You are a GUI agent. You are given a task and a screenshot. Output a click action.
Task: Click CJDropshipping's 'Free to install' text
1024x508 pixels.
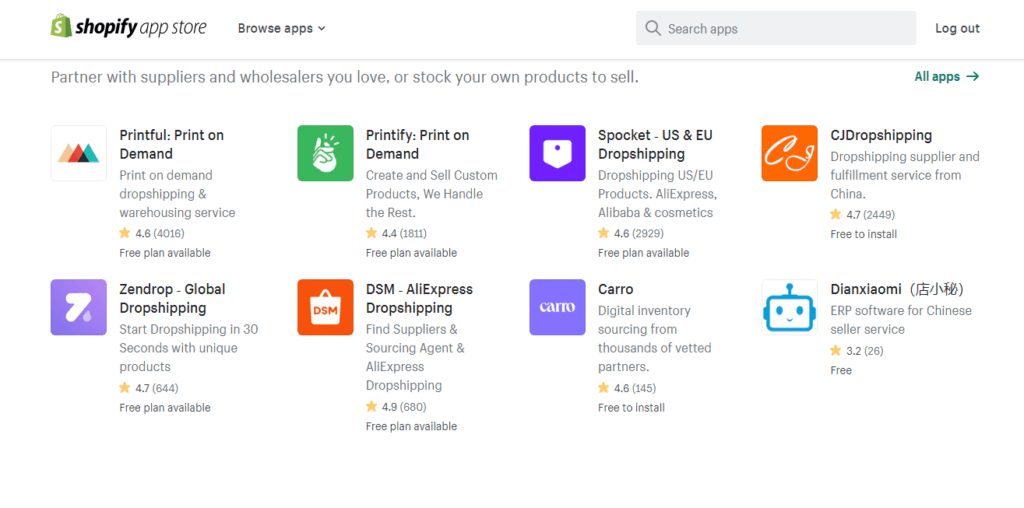pos(863,234)
